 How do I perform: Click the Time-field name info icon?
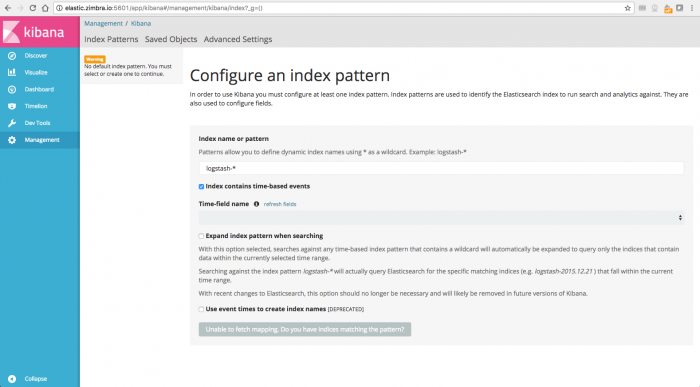256,204
